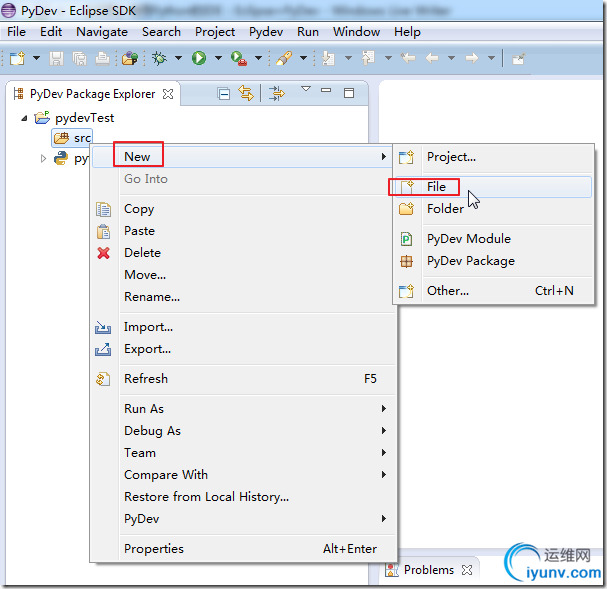
Task: Choose Delete in the context menu
Action: 242,253
